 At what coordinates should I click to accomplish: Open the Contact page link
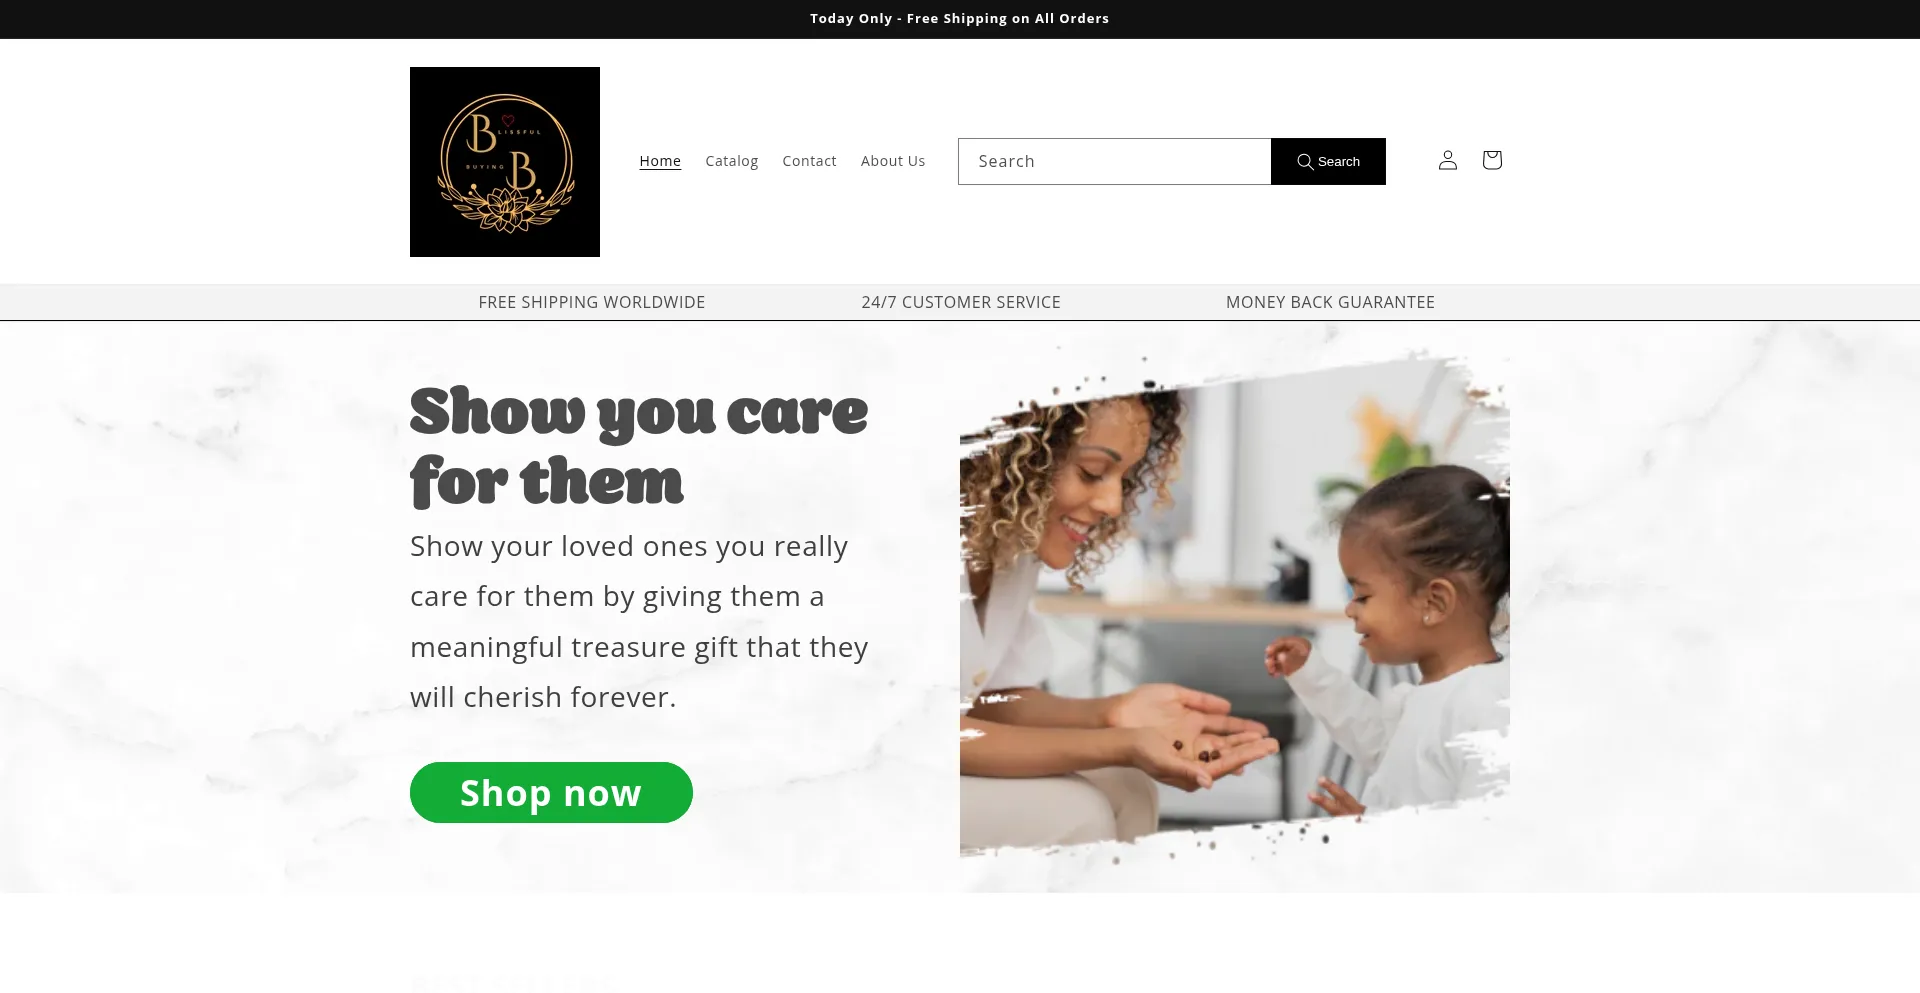(809, 161)
